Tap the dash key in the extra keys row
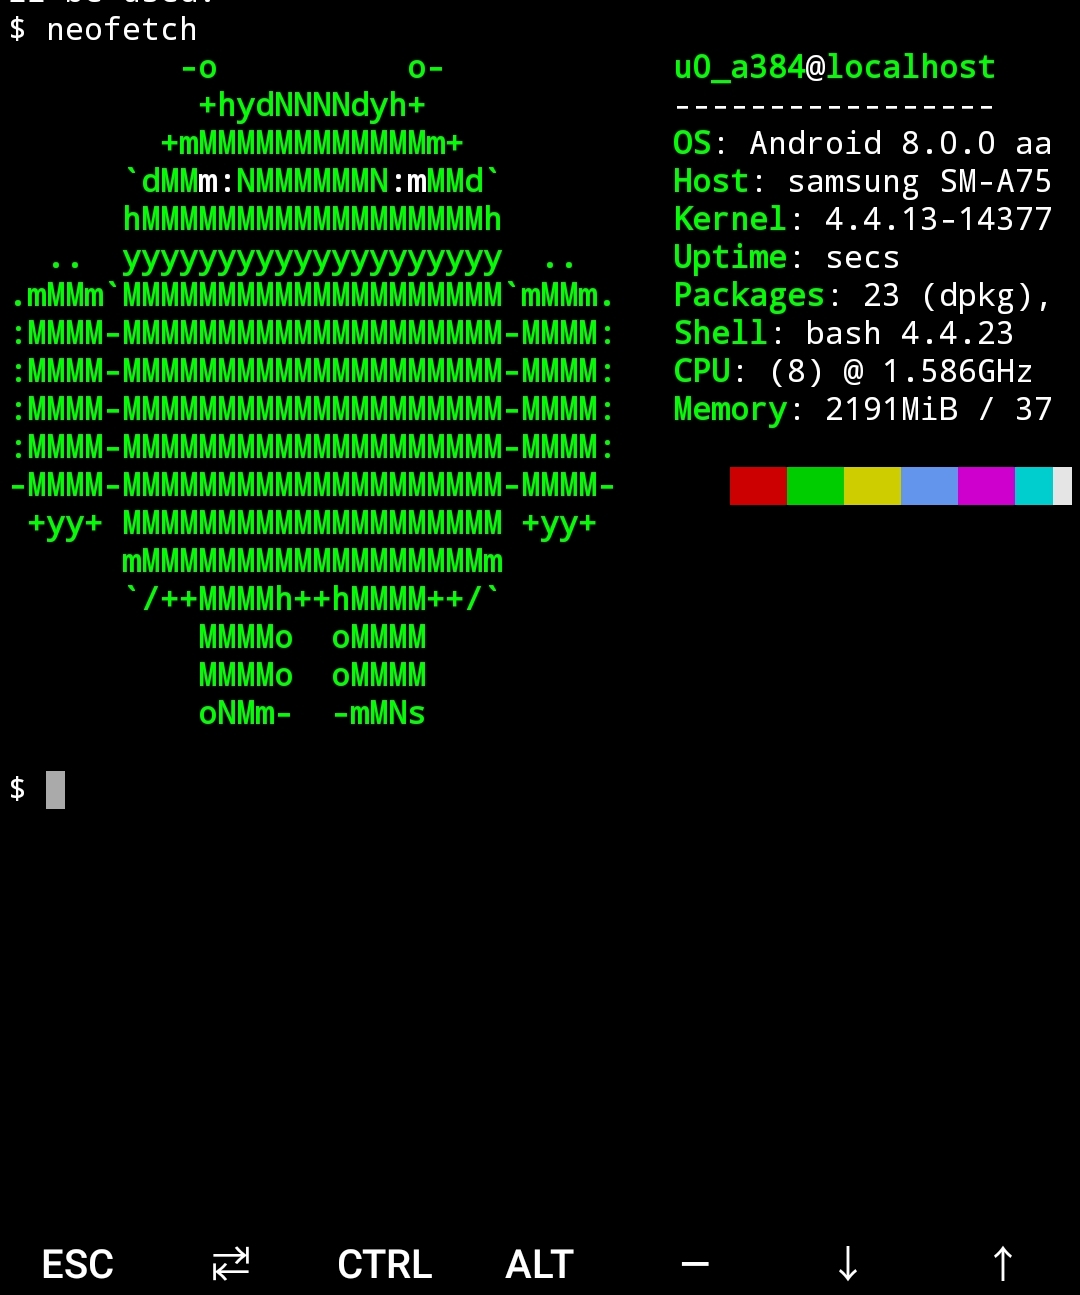1080x1295 pixels. click(x=695, y=1264)
